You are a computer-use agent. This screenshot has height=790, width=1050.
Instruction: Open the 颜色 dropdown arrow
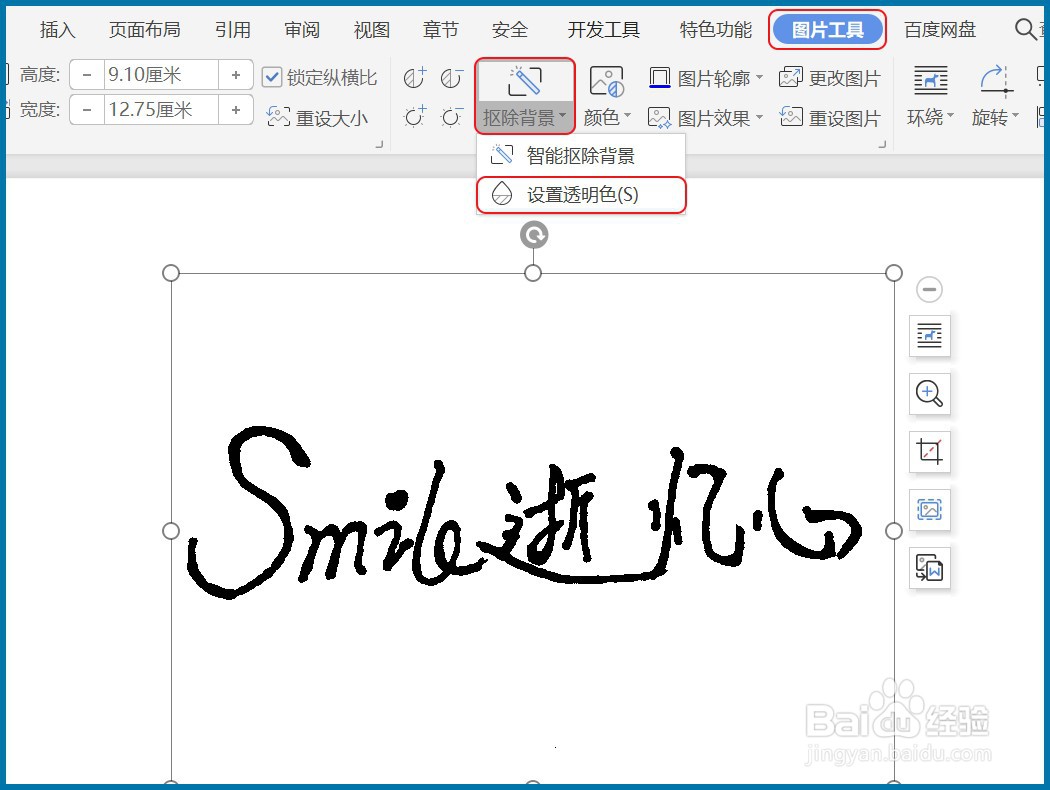coord(627,117)
